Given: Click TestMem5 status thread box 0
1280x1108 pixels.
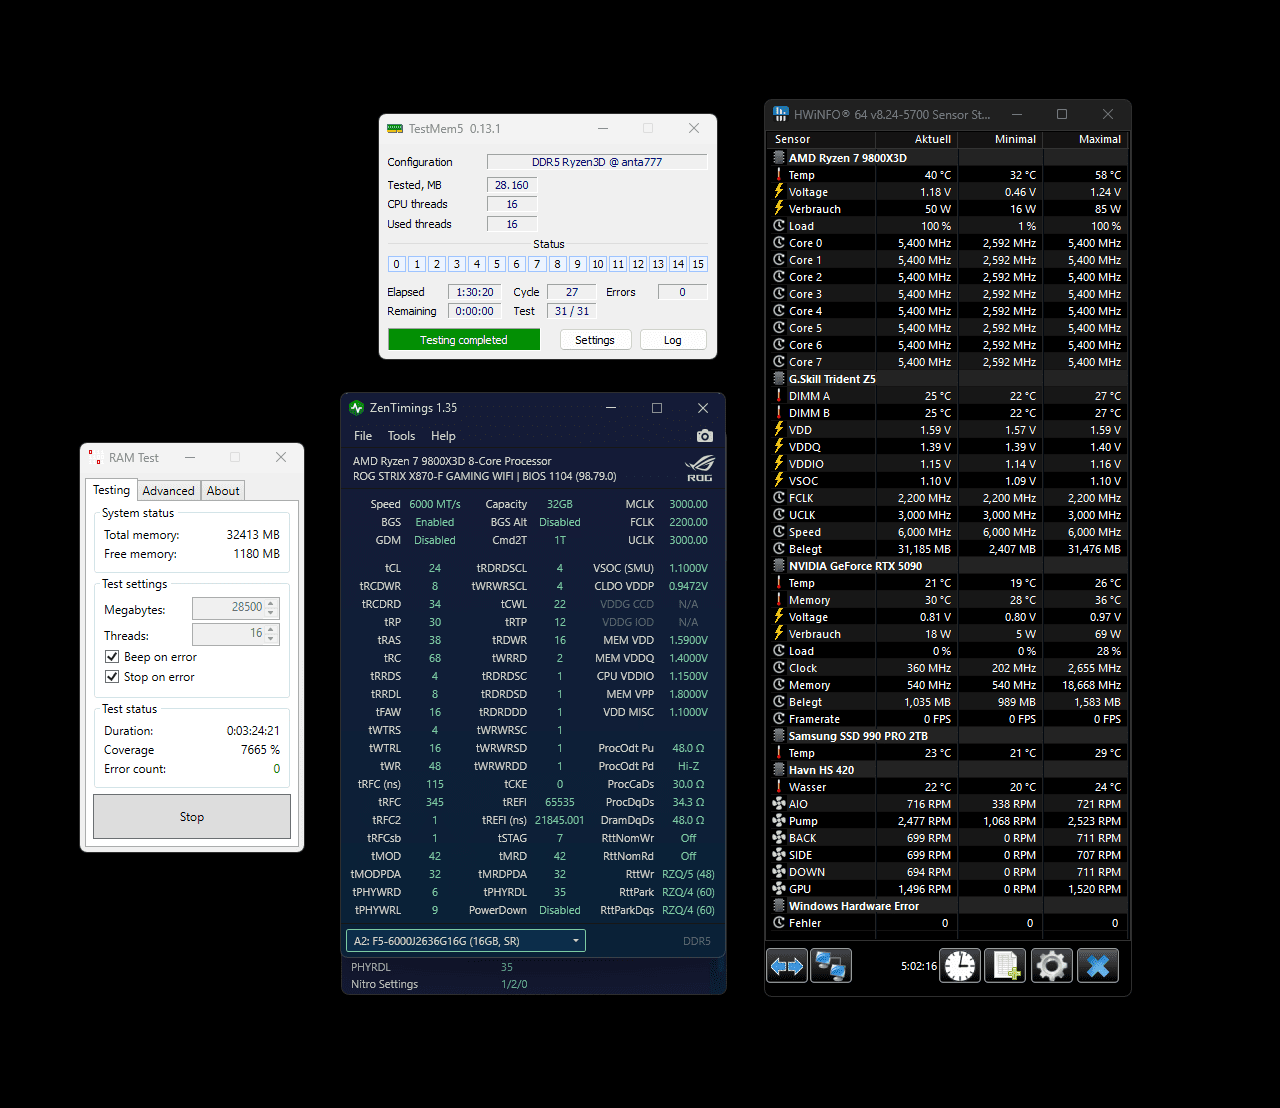Looking at the screenshot, I should tap(397, 264).
